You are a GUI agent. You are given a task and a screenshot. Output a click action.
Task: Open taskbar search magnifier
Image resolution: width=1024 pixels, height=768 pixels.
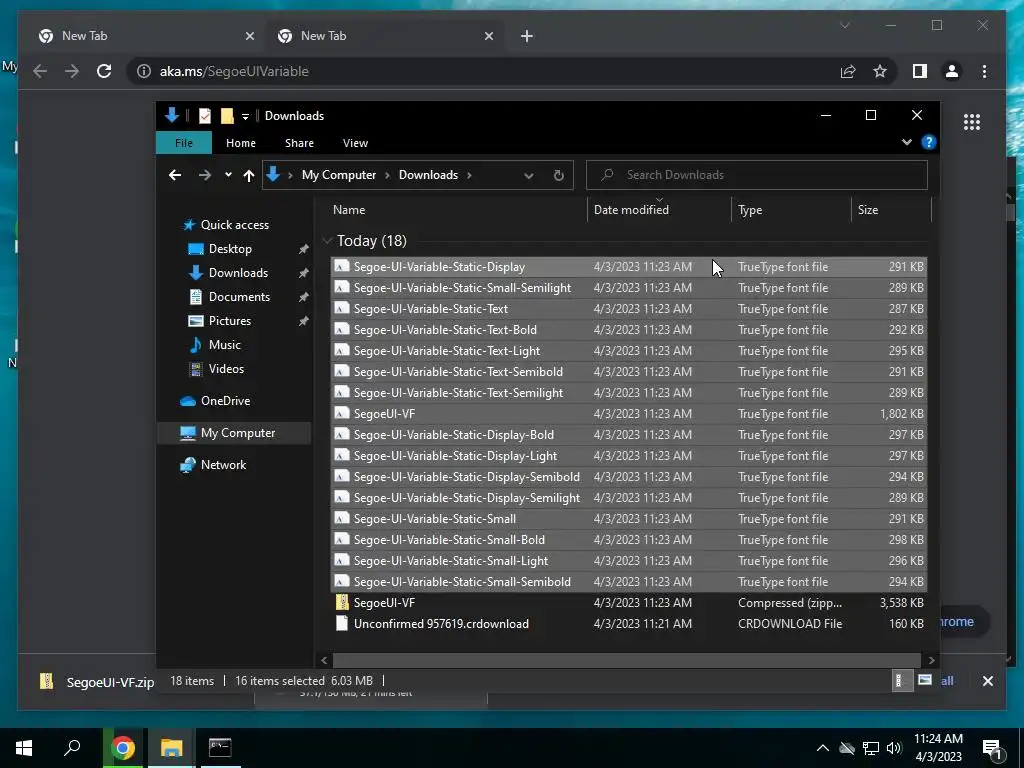click(x=72, y=748)
